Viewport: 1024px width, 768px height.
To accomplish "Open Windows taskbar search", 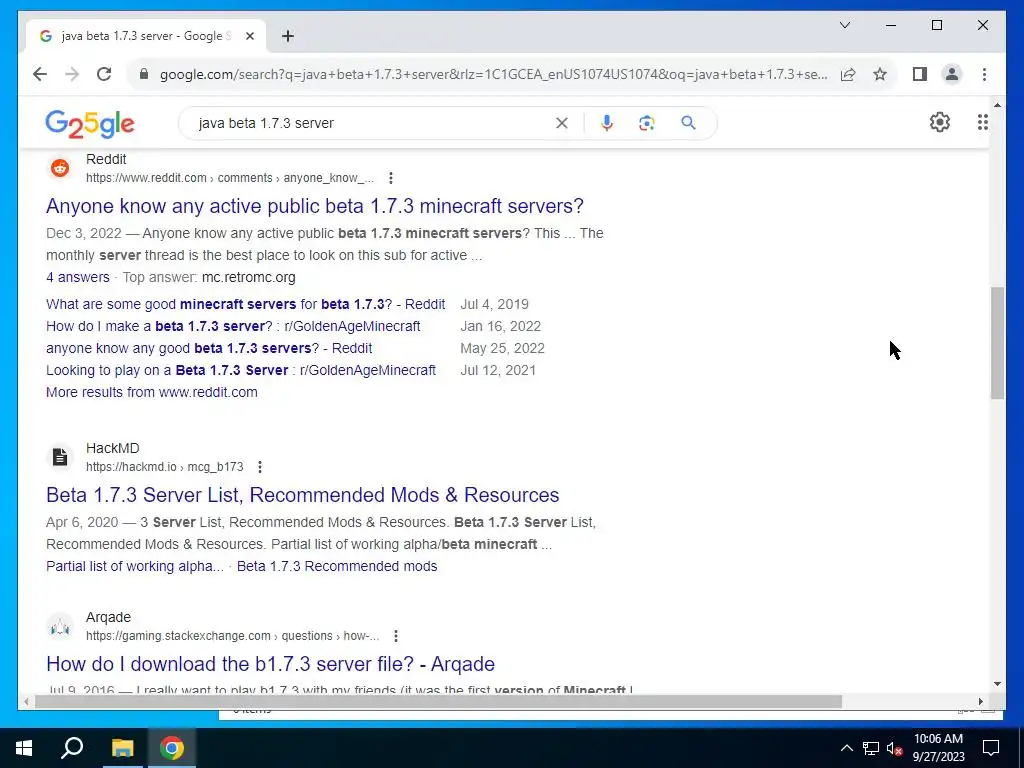I will (x=72, y=748).
